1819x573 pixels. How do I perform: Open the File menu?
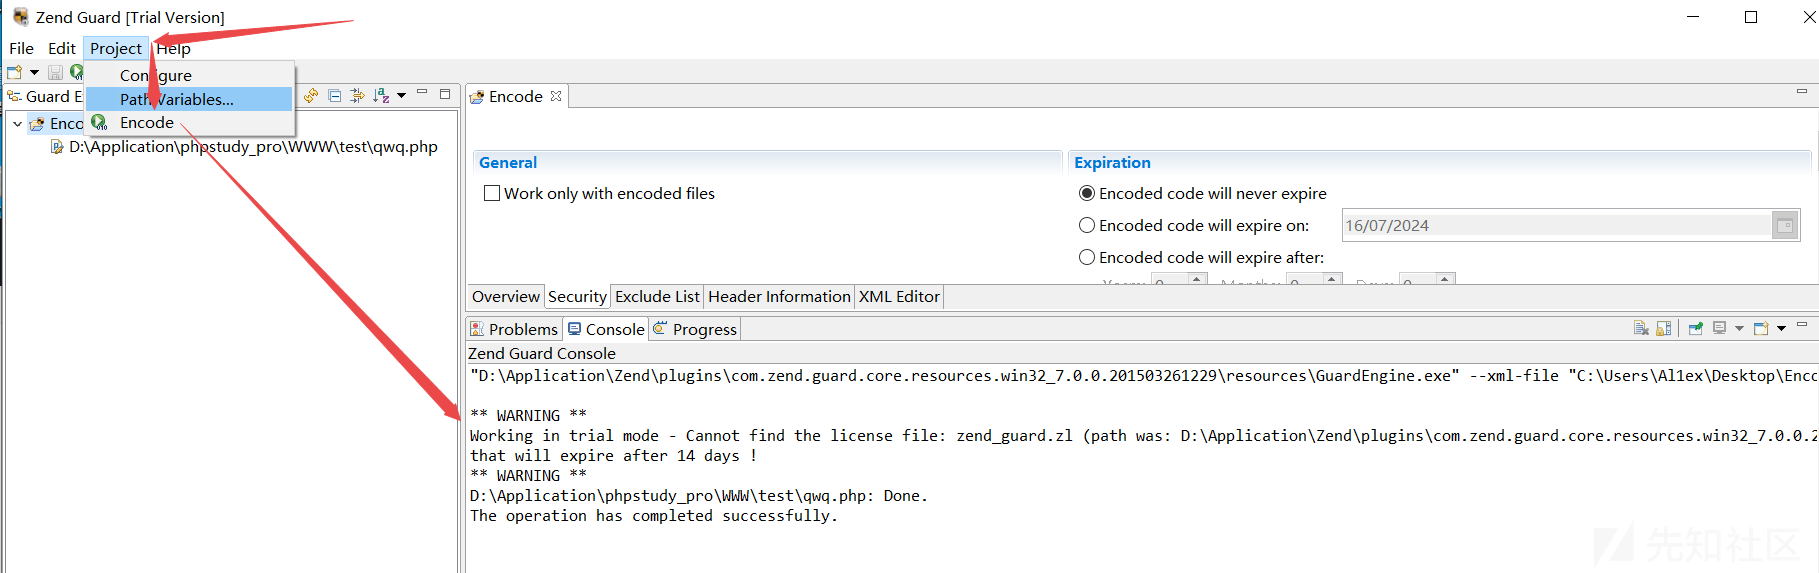point(21,48)
